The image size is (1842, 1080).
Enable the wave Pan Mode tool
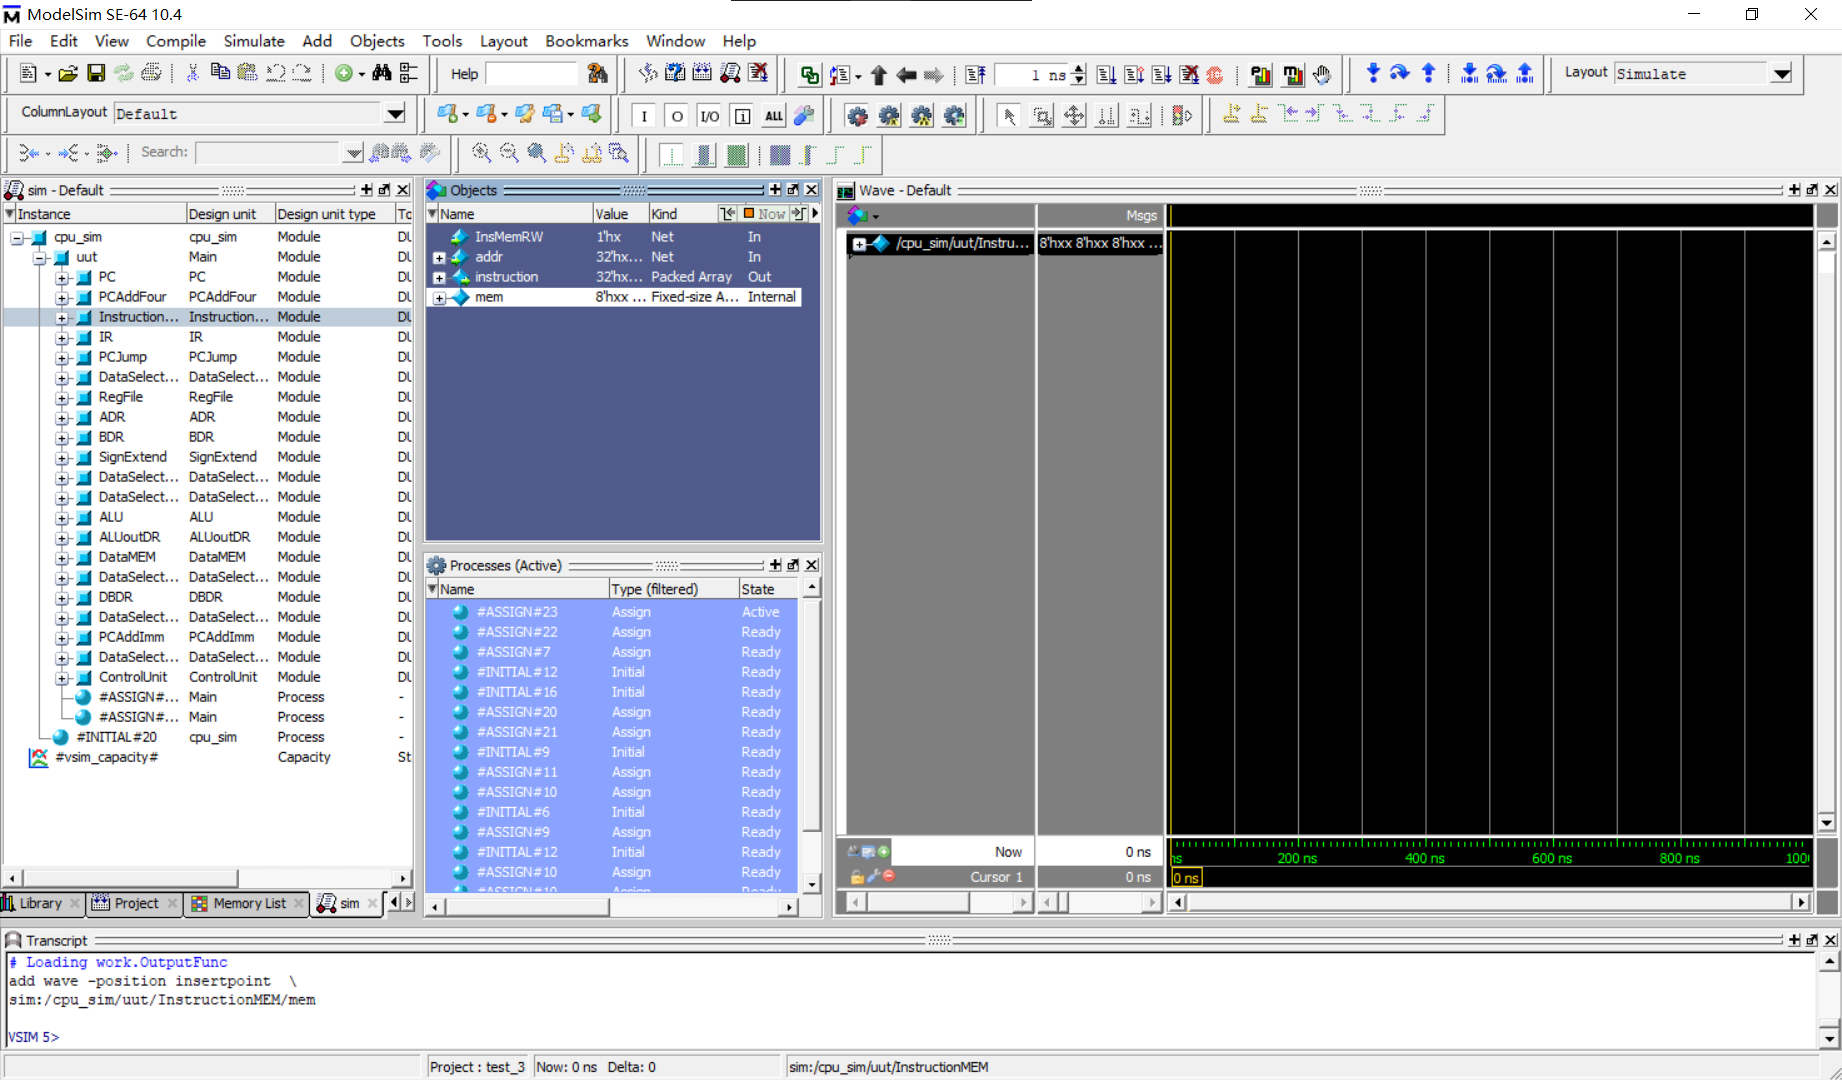coord(1074,116)
